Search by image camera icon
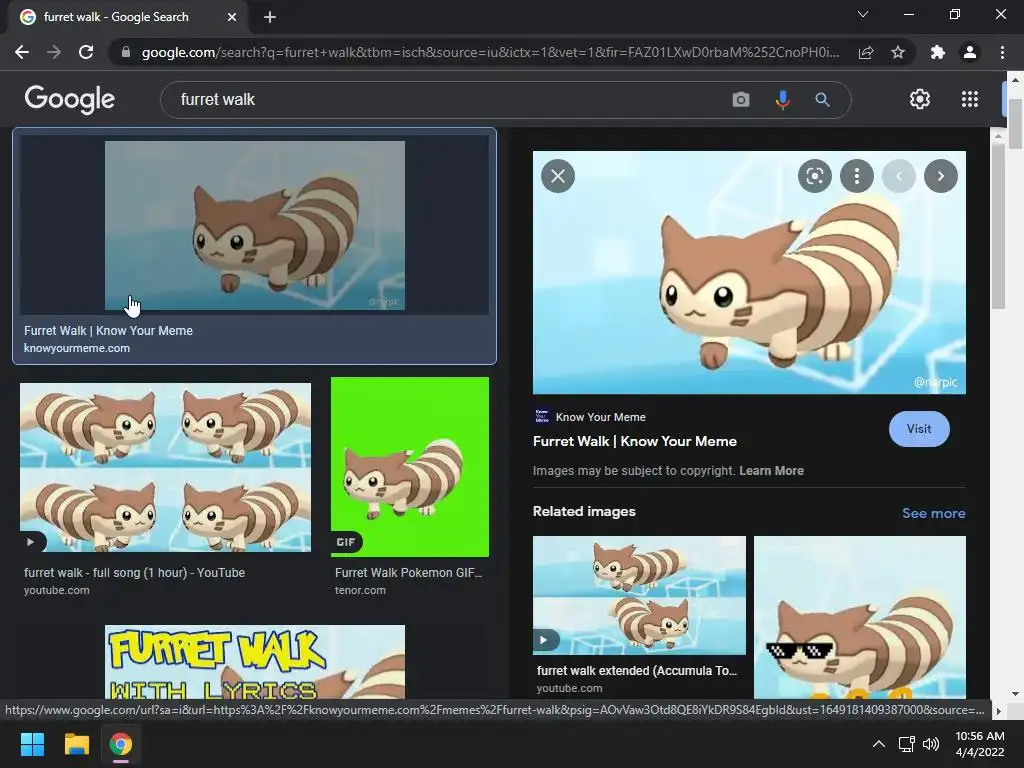This screenshot has height=768, width=1024. pos(741,99)
